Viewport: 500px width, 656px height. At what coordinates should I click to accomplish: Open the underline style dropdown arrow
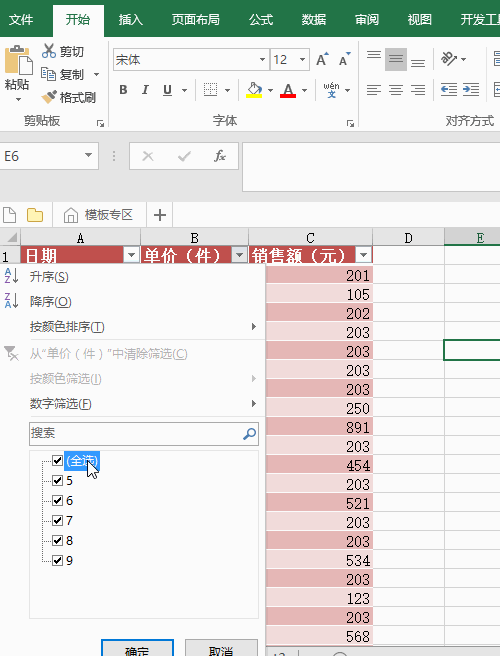[184, 90]
